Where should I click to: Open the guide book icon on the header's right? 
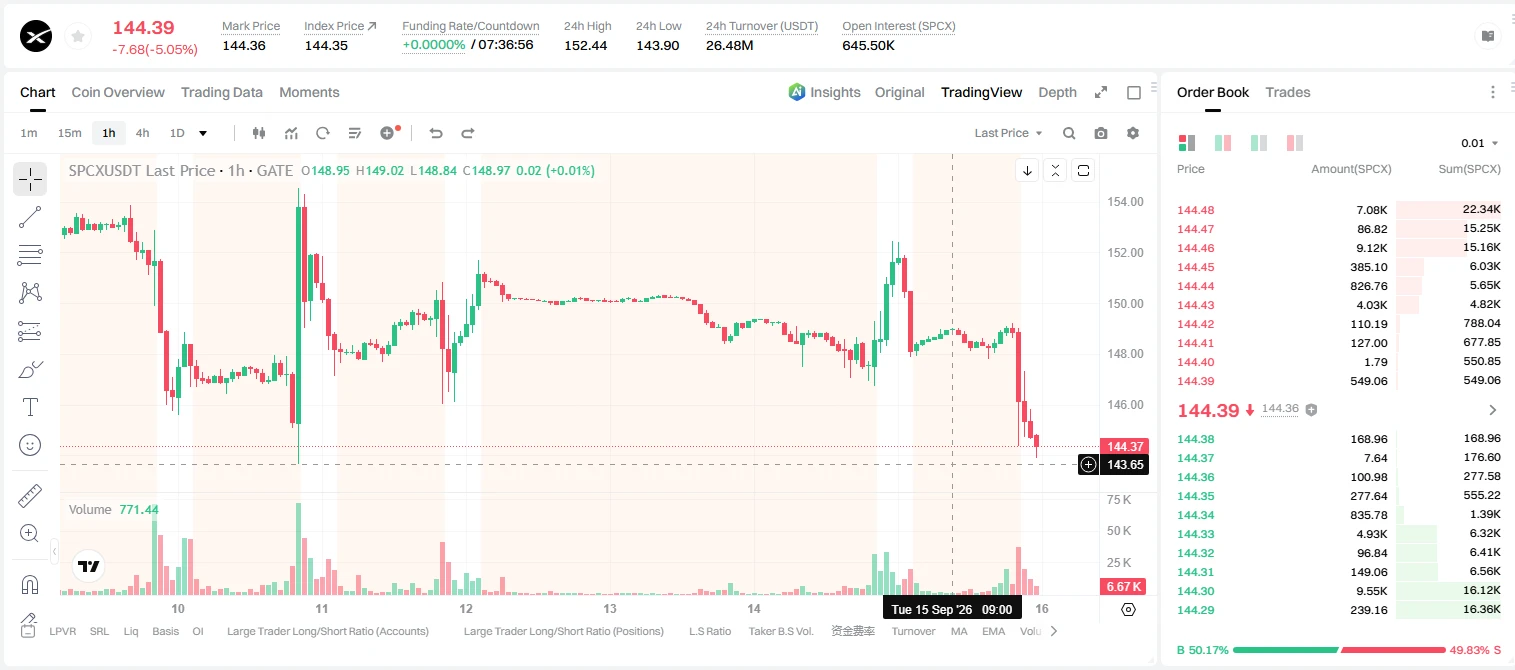[1488, 36]
